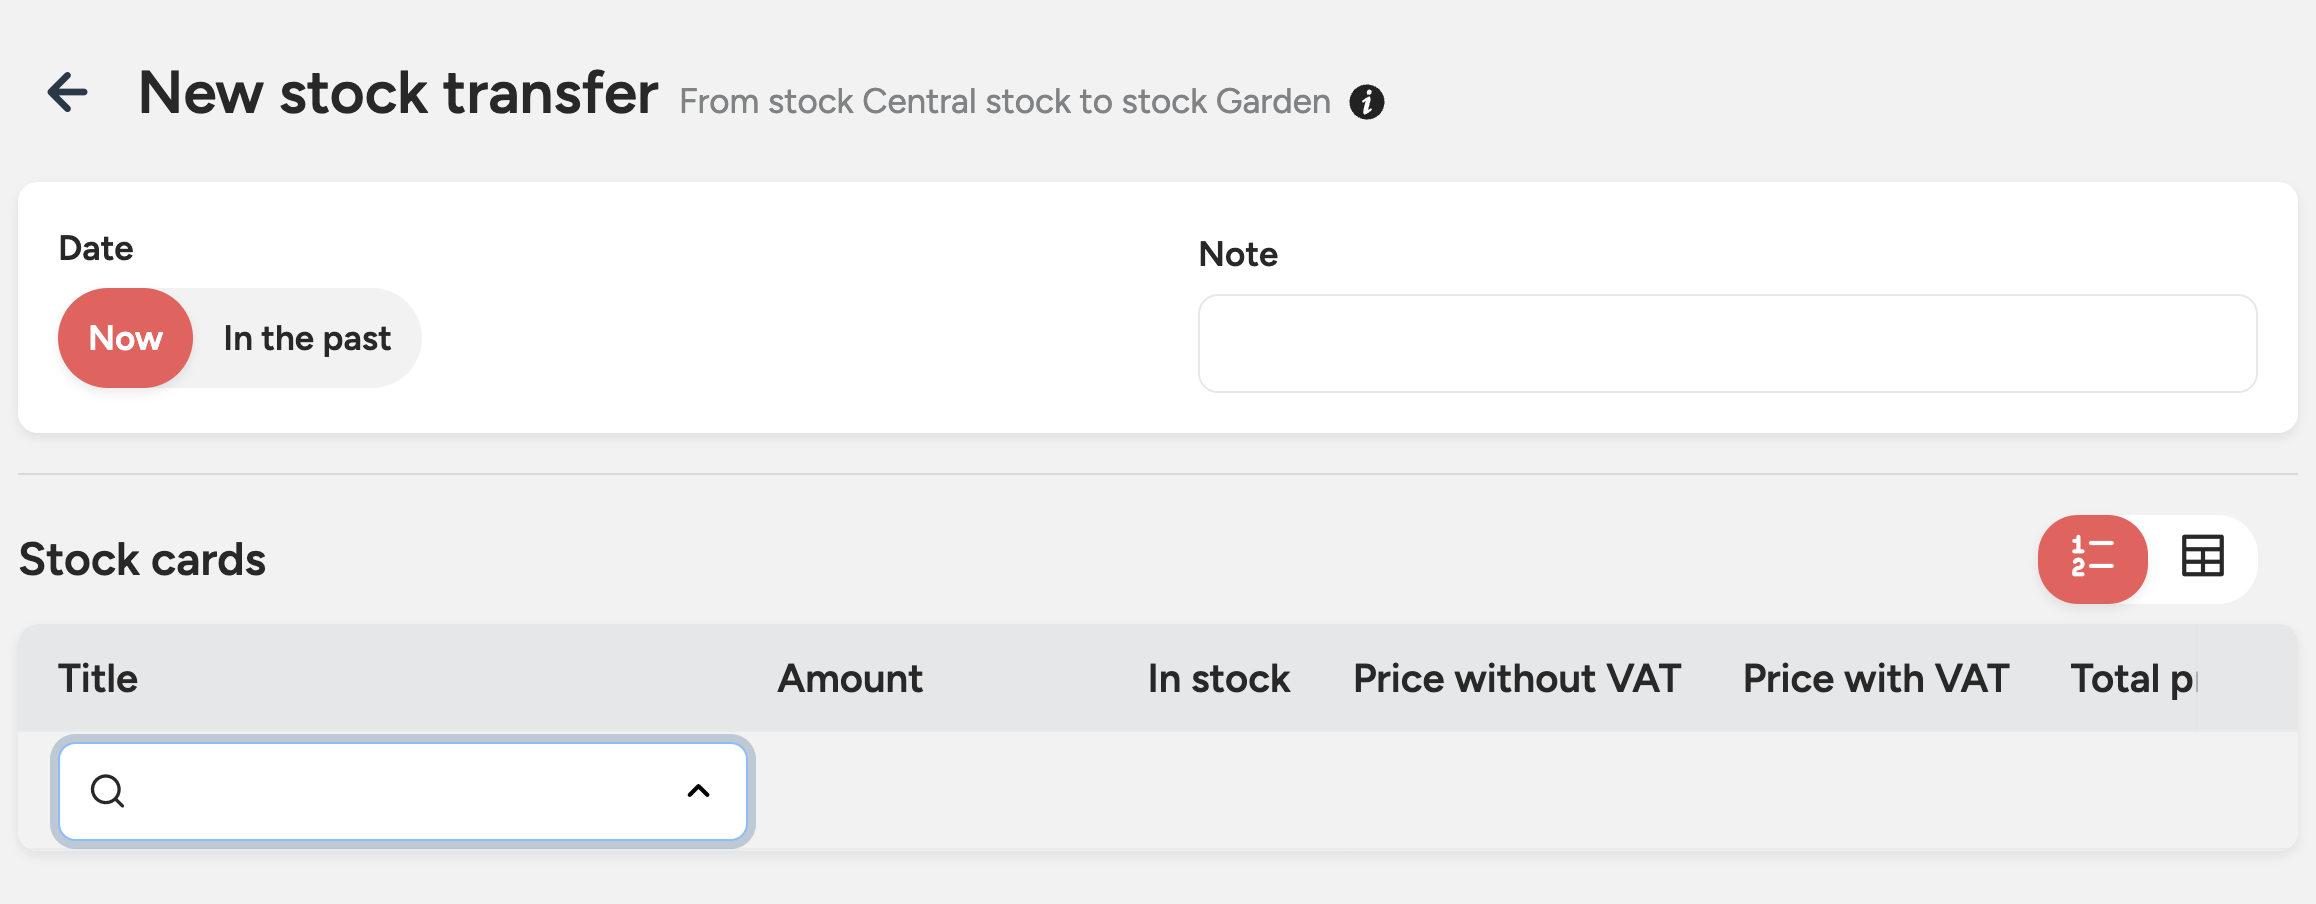Click the Price with VAT header
Screen dimensions: 2316x904
pyautogui.click(x=1875, y=679)
